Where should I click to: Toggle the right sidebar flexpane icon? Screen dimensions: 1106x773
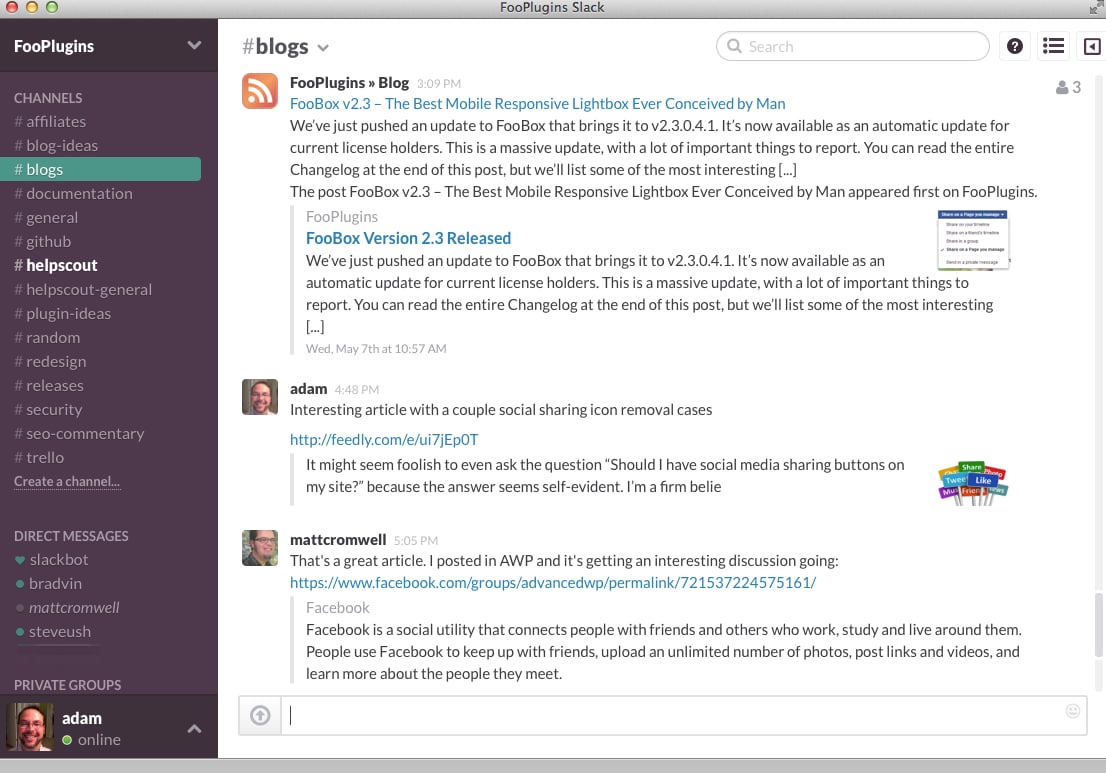pyautogui.click(x=1091, y=46)
